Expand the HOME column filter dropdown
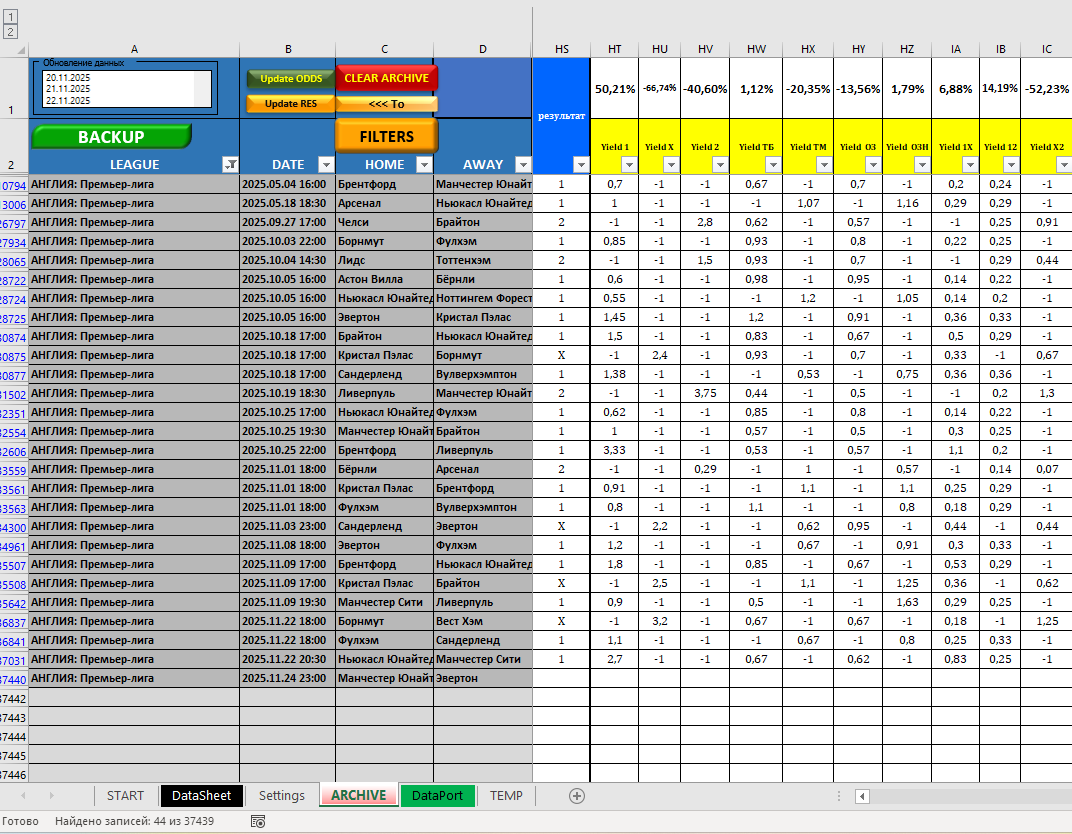Screen dimensions: 1072x834 [x=423, y=165]
